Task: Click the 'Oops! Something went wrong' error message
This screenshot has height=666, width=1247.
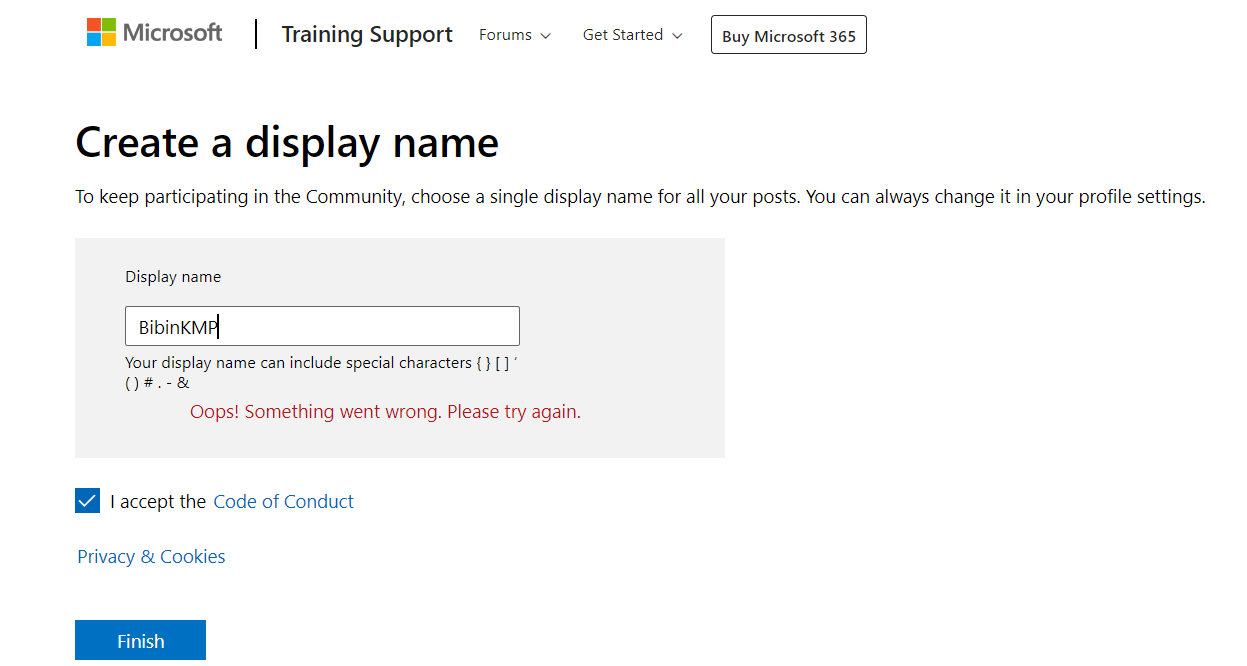Action: [385, 412]
